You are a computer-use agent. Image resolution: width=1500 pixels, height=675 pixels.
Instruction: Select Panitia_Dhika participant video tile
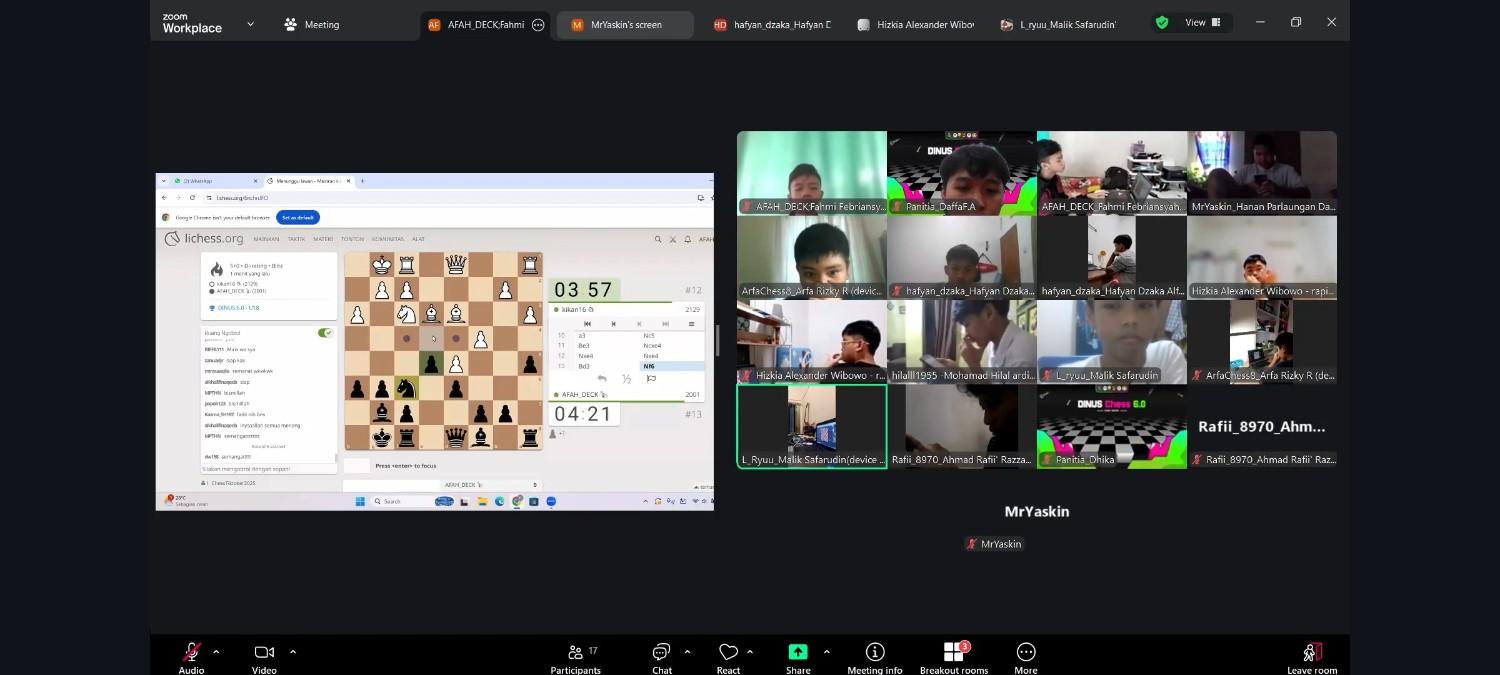[x=1111, y=427]
